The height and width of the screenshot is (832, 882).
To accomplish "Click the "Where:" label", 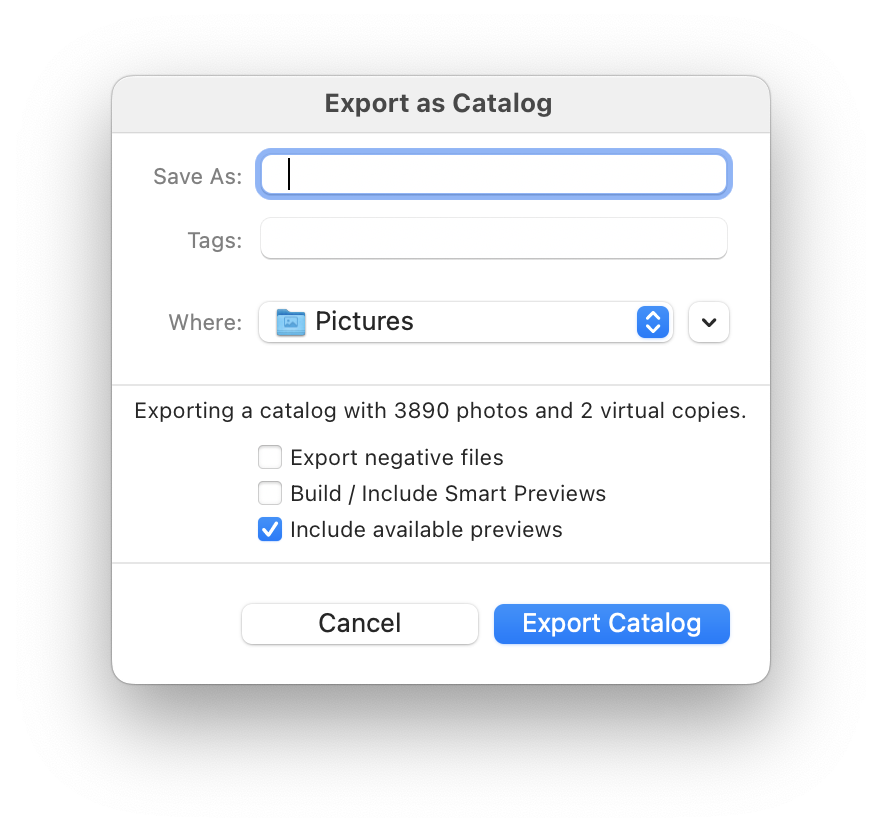I will pos(205,323).
